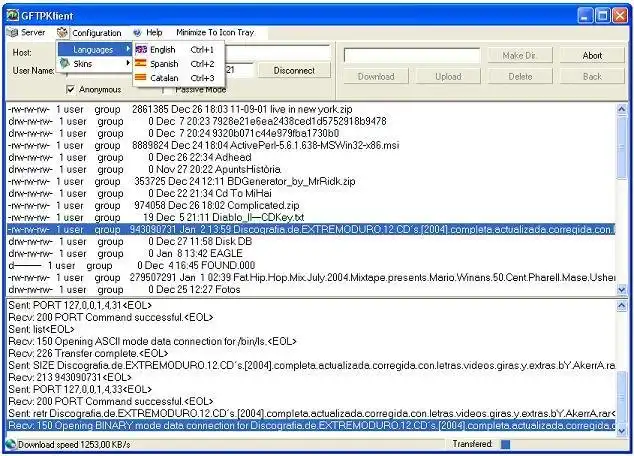634x456 pixels.
Task: Choose Spanish language option
Action: click(x=179, y=63)
